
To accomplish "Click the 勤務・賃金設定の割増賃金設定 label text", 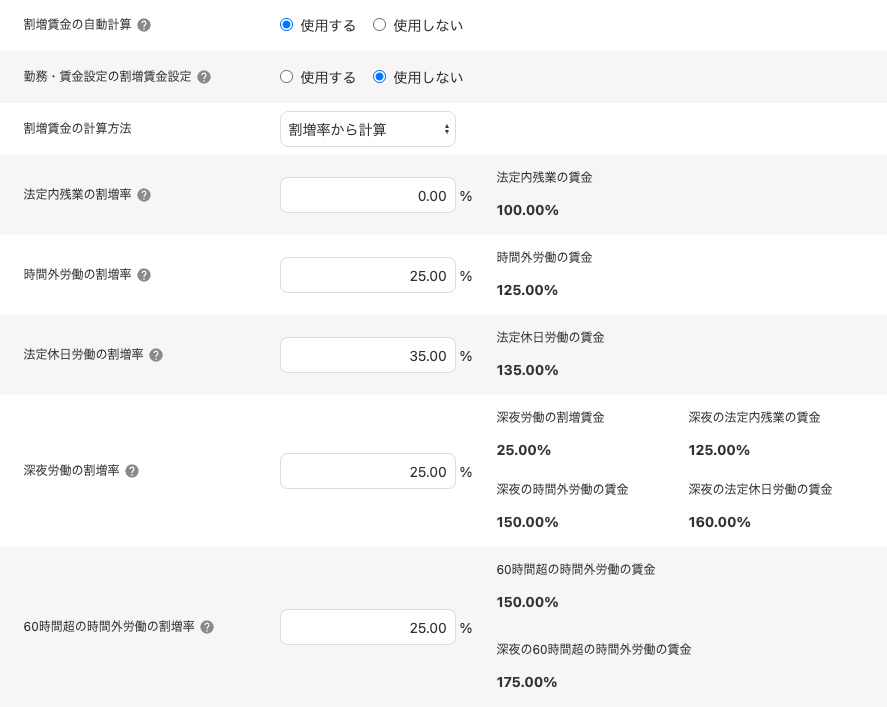I will pyautogui.click(x=107, y=76).
